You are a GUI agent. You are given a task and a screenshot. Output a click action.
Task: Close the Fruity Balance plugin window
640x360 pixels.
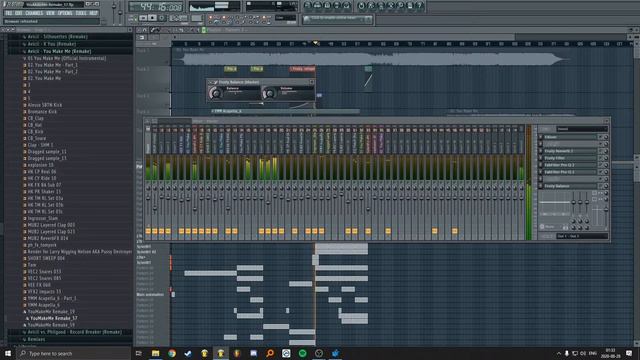(311, 82)
